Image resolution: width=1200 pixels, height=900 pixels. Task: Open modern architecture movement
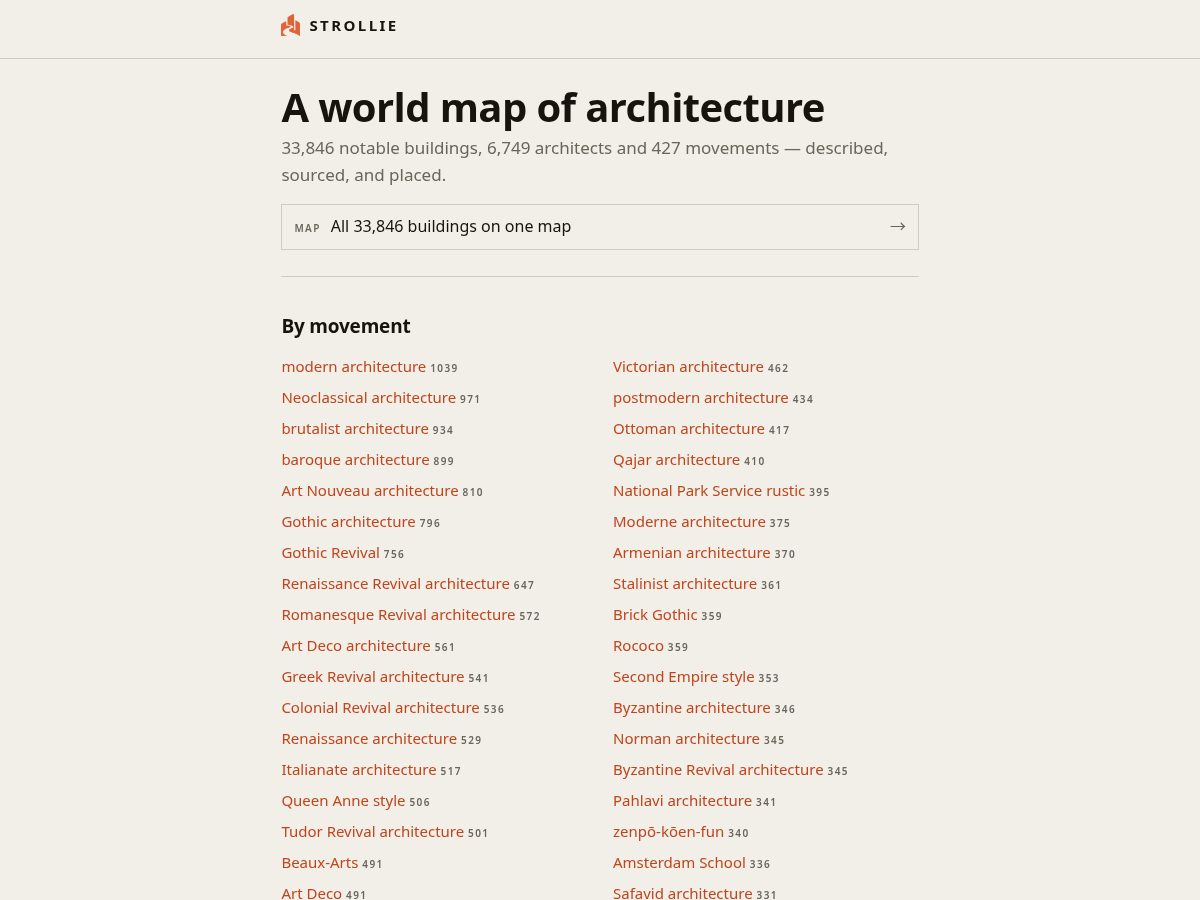click(x=354, y=367)
